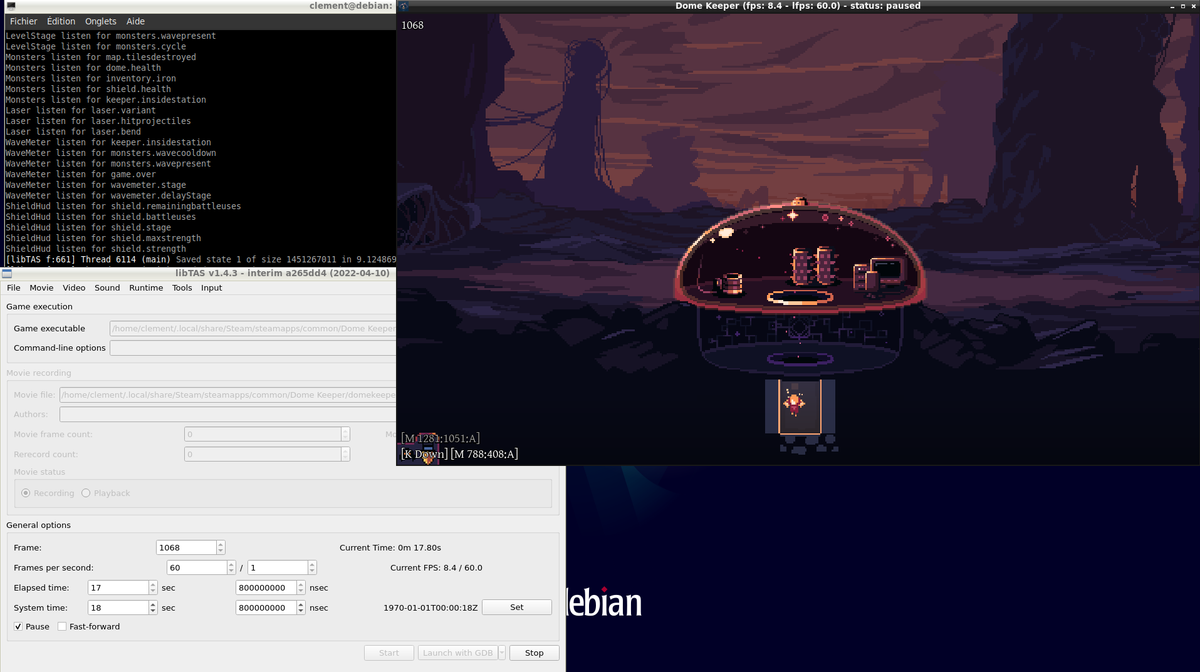This screenshot has height=672, width=1200.
Task: Click the Launch with GDB button
Action: [x=458, y=653]
